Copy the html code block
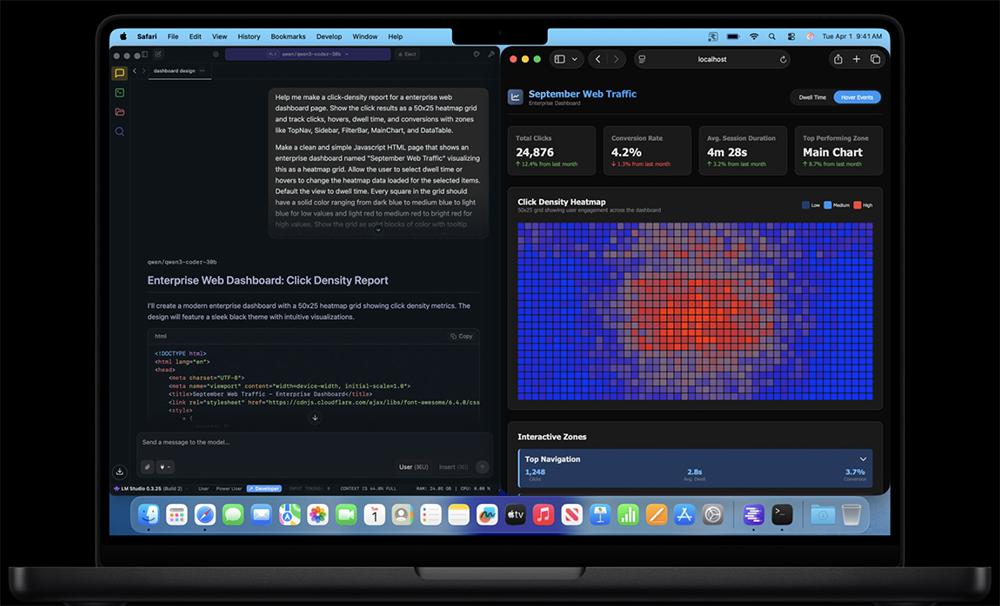 (461, 336)
